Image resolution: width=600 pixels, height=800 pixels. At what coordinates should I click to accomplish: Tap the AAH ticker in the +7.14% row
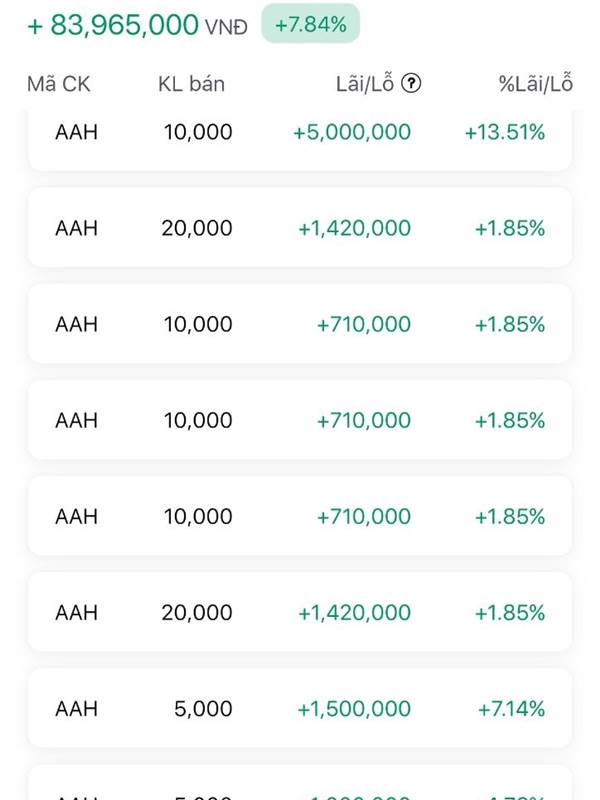[x=76, y=709]
